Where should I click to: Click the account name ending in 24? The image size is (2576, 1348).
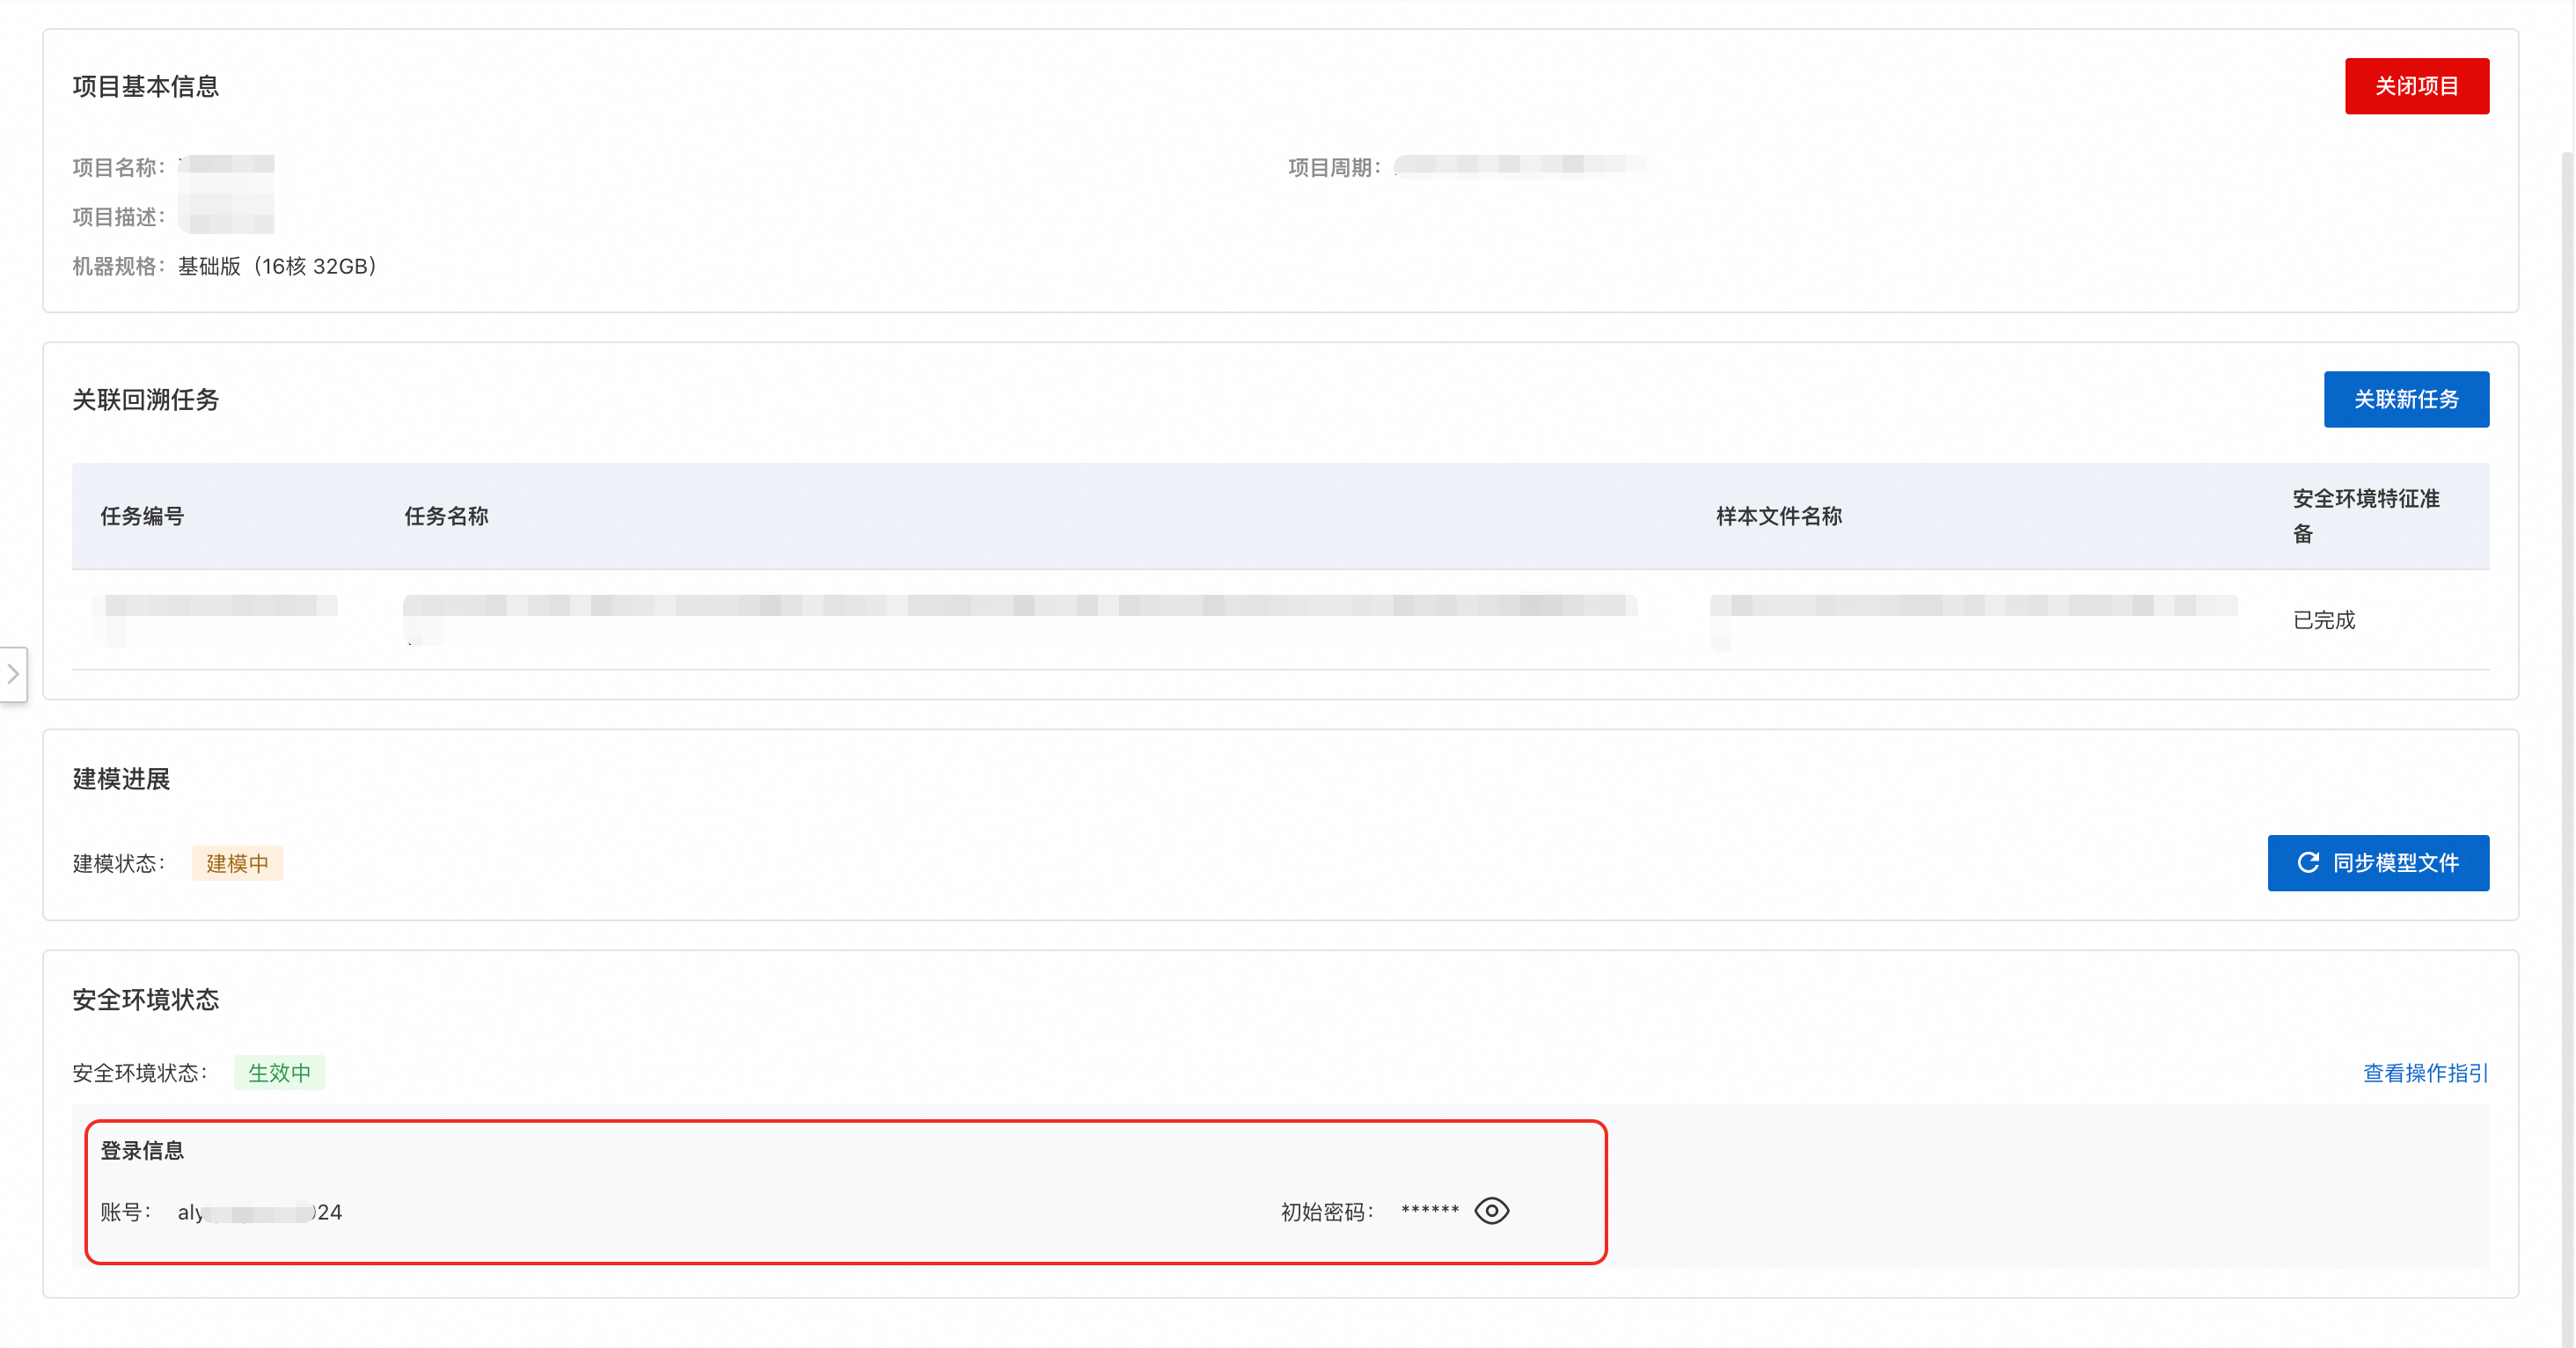pyautogui.click(x=260, y=1212)
